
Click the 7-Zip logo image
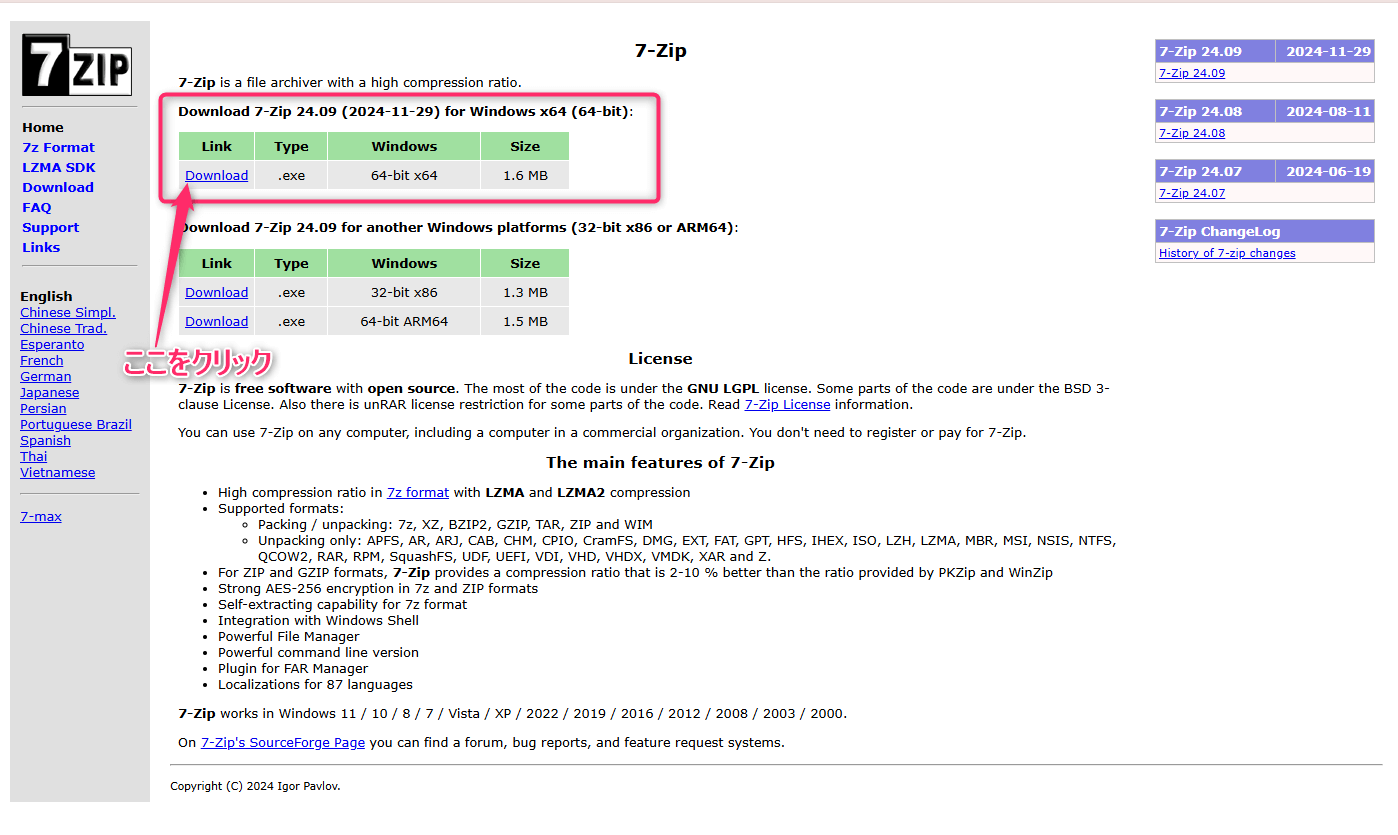point(76,66)
